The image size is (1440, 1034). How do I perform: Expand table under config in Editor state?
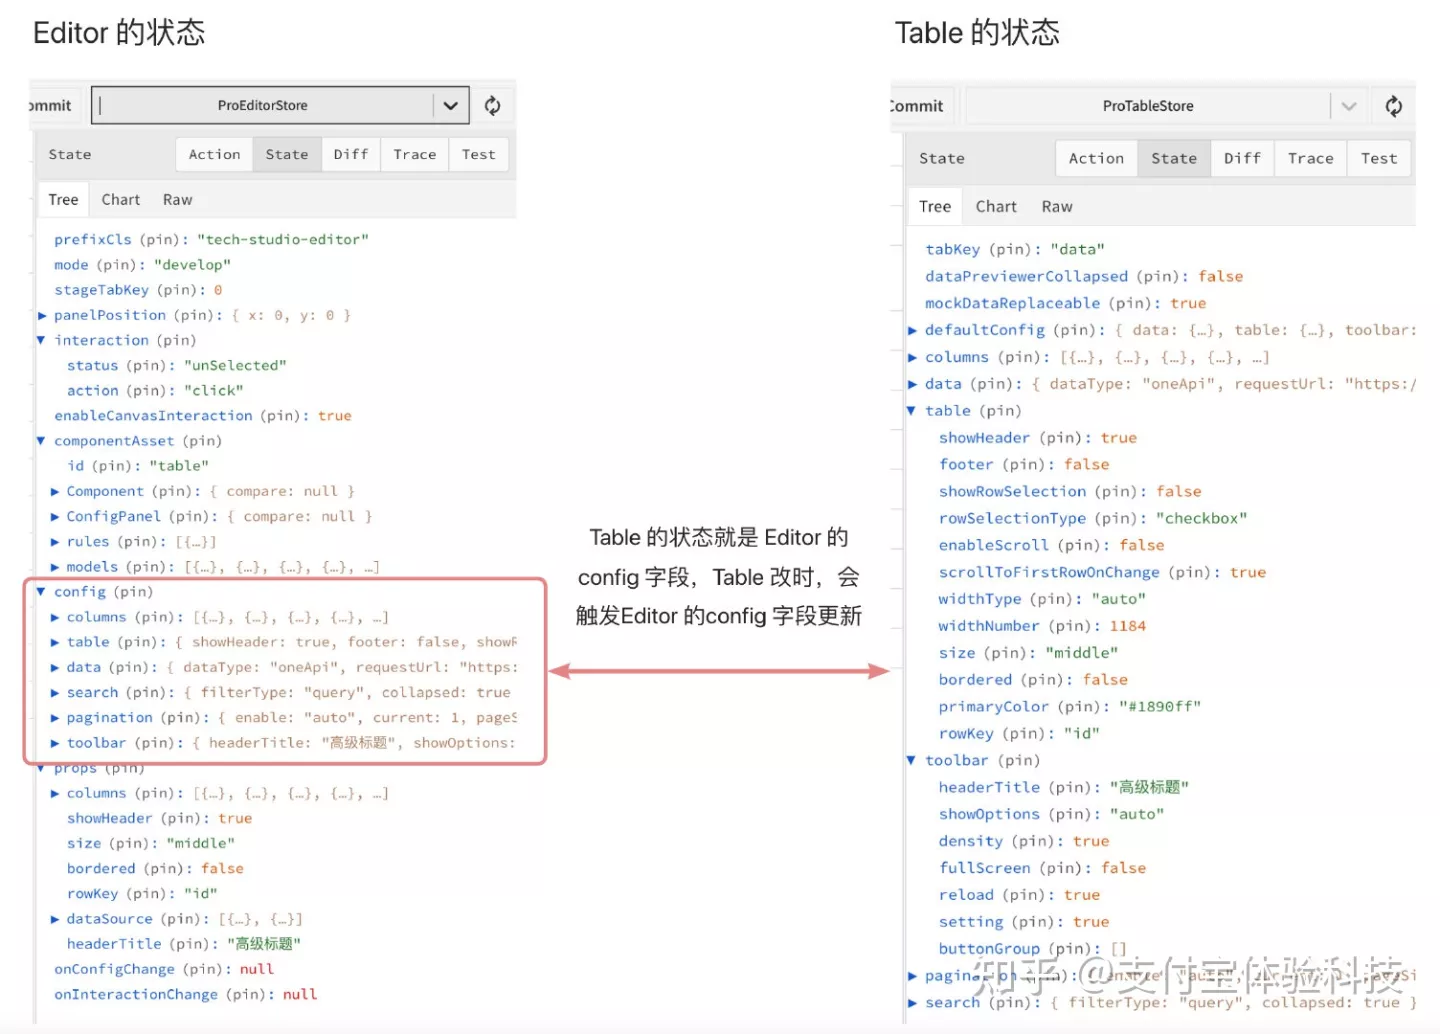tap(55, 642)
